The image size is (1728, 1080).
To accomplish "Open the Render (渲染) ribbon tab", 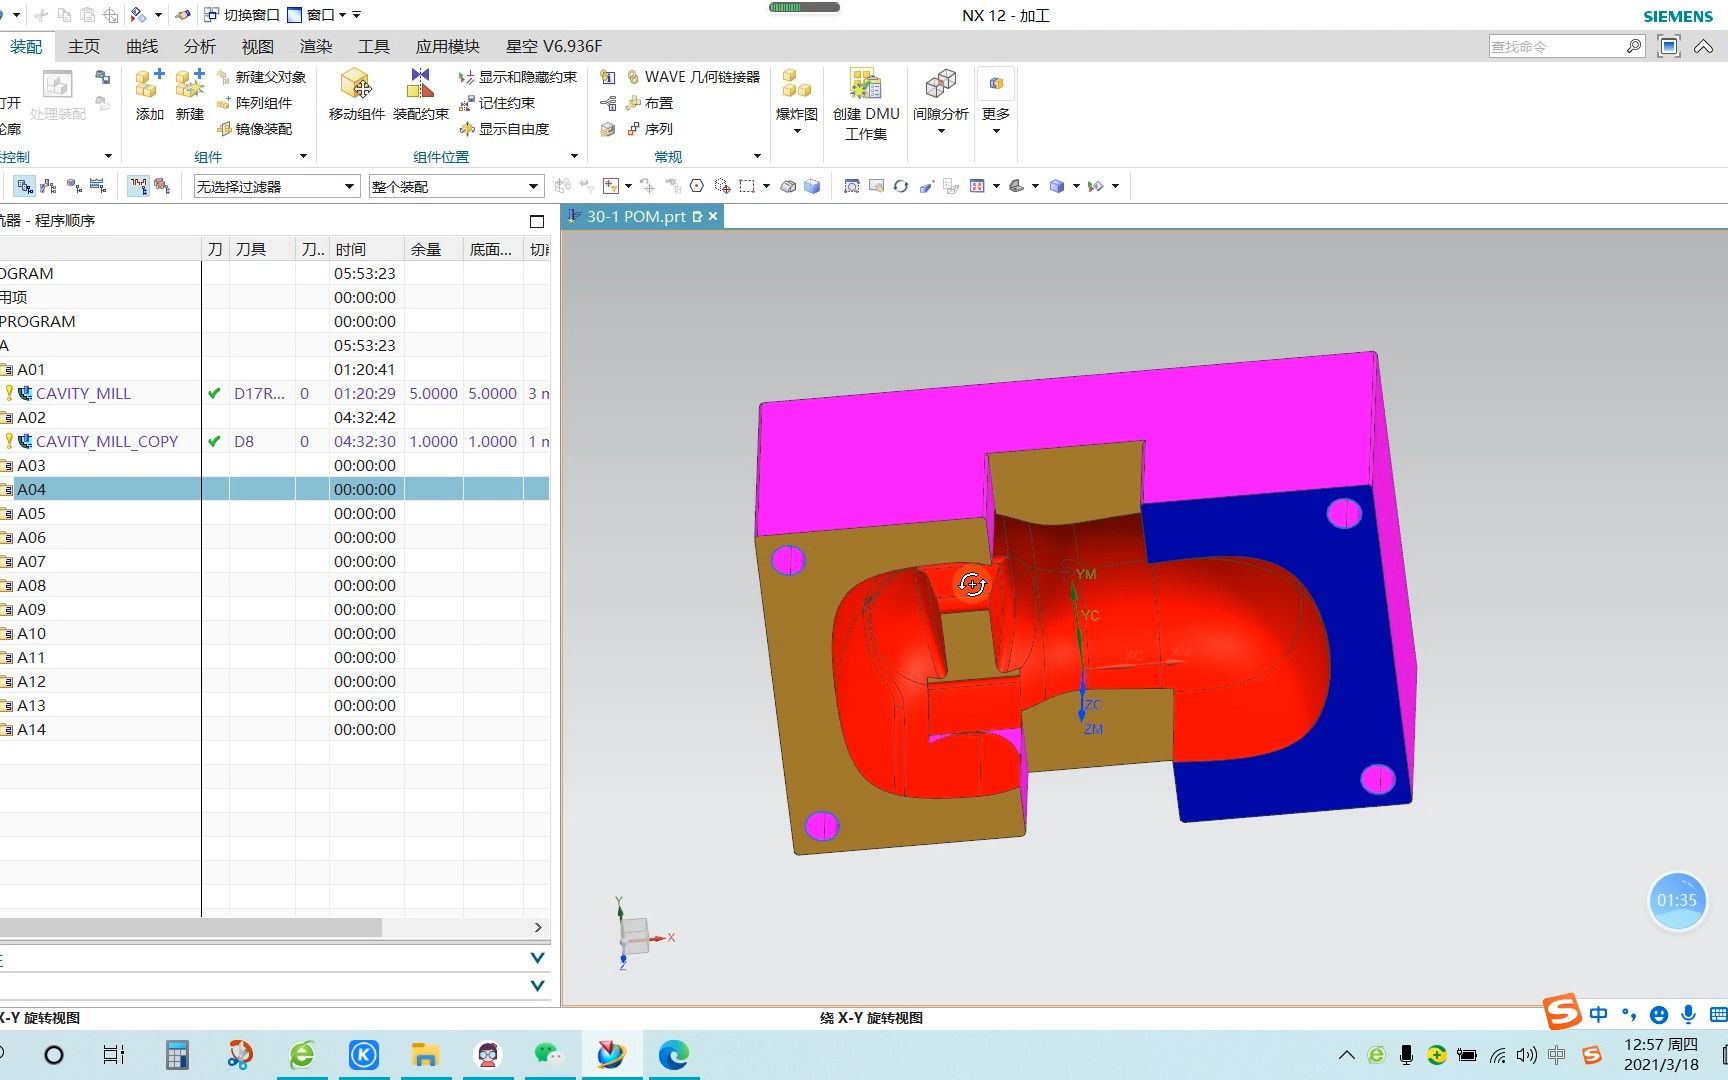I will pyautogui.click(x=315, y=46).
